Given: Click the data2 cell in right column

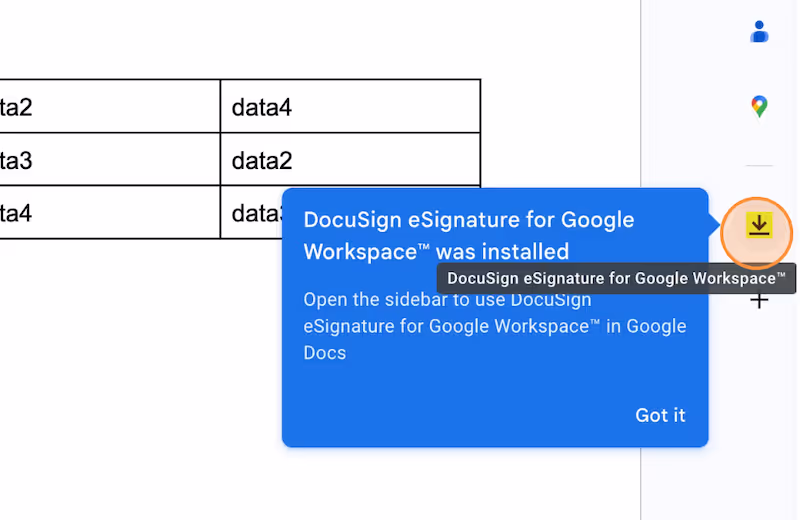Looking at the screenshot, I should 350,160.
